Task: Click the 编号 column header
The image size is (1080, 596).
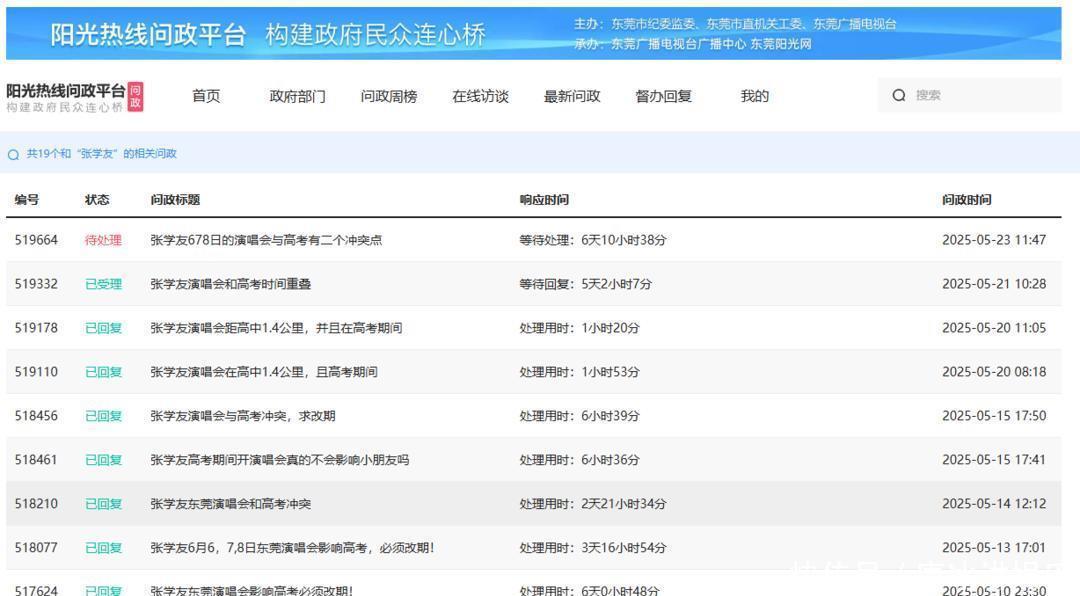Action: (x=28, y=199)
